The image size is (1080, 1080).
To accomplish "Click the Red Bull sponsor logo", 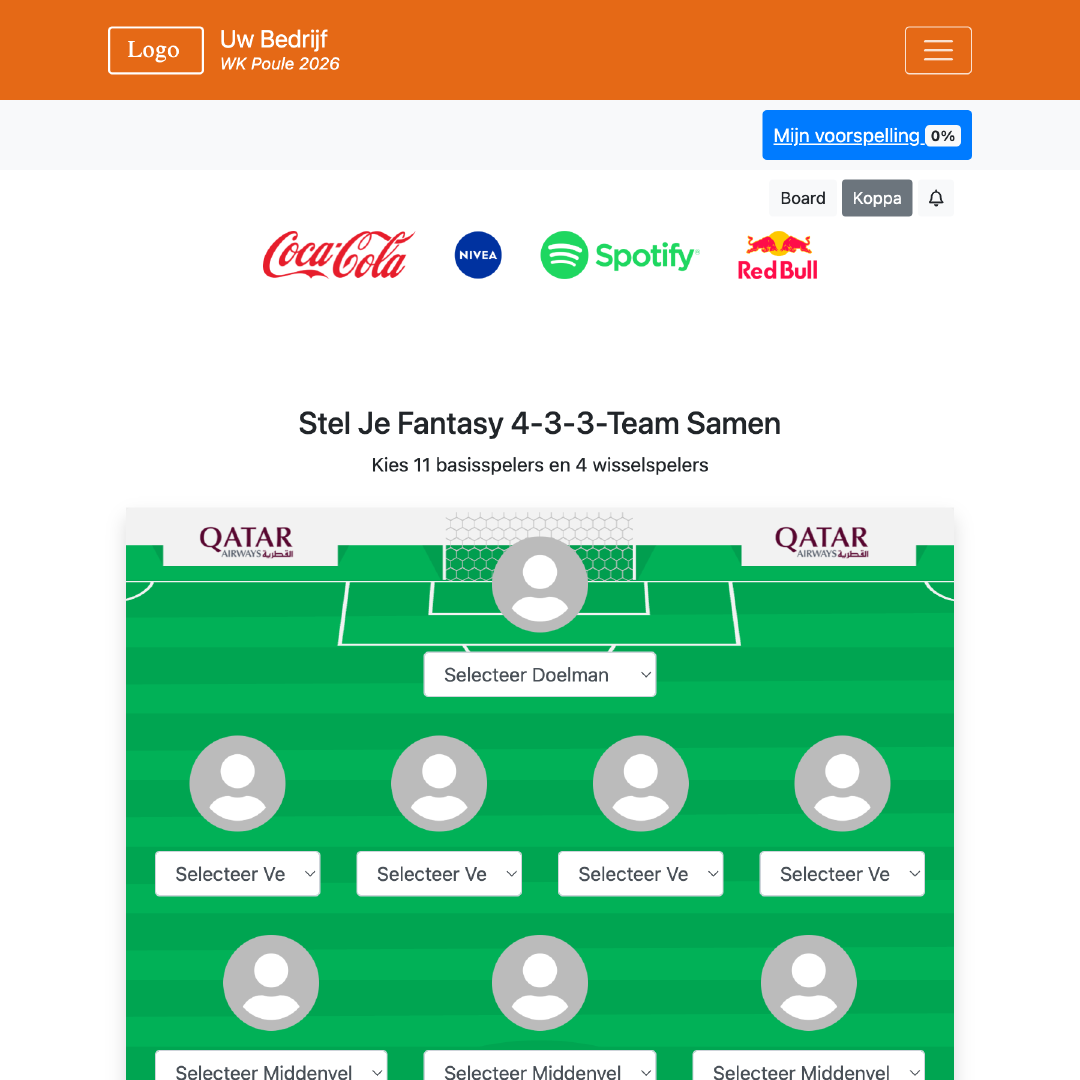I will coord(778,255).
